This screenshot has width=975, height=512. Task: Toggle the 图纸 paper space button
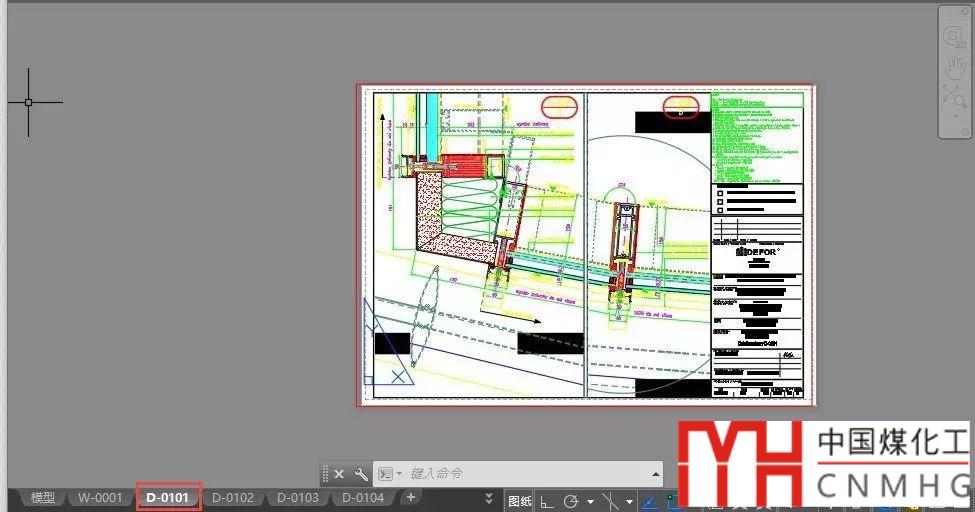[520, 501]
